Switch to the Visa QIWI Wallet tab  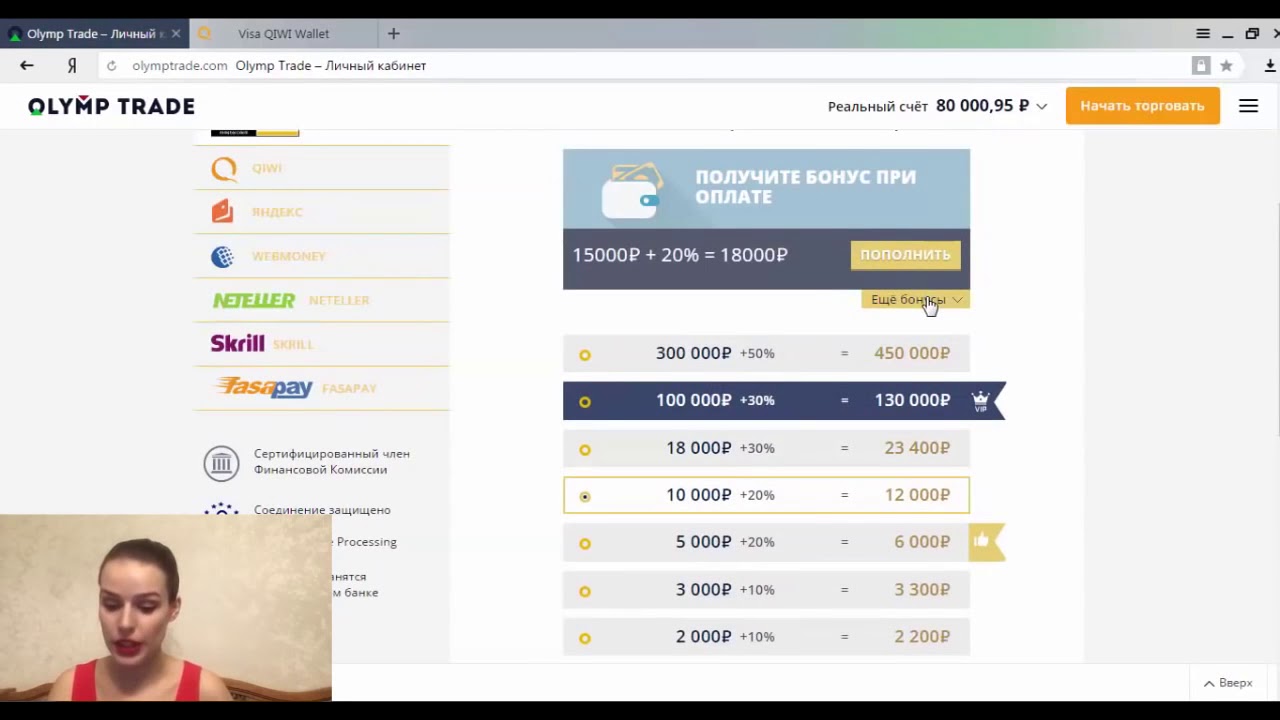point(283,34)
